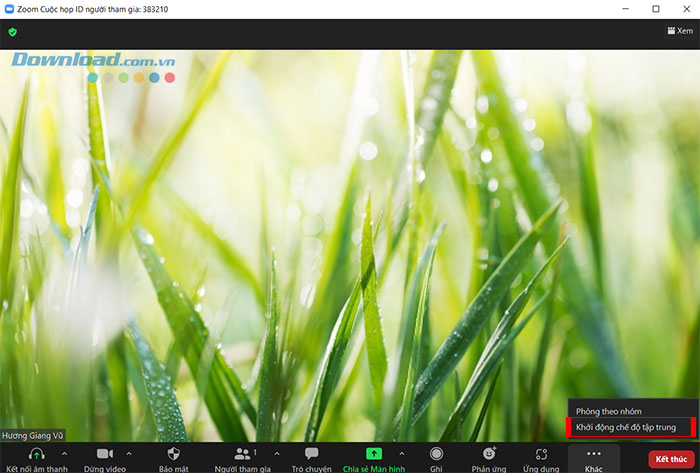Viewport: 700px width, 473px height.
Task: Stop video with Dừng video camera icon
Action: [x=104, y=454]
